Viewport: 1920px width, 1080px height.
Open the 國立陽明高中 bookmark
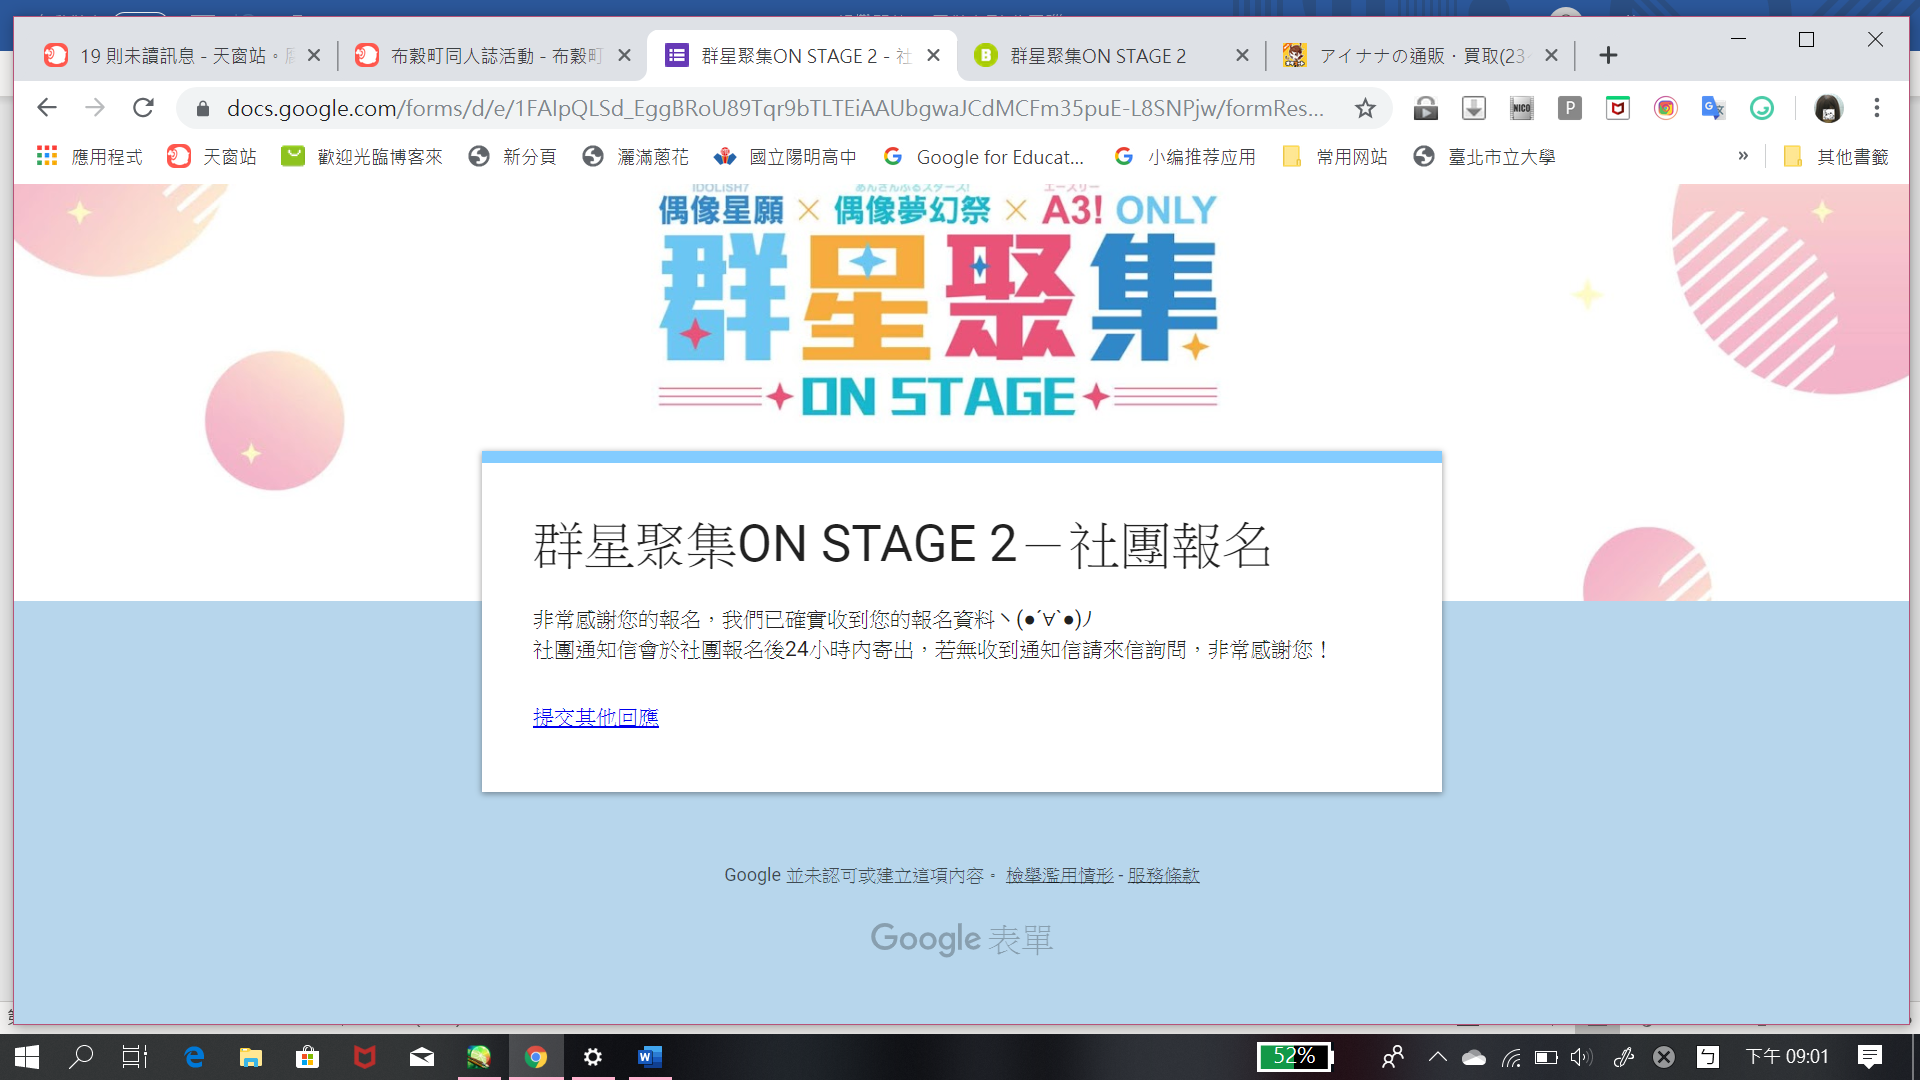pos(785,157)
